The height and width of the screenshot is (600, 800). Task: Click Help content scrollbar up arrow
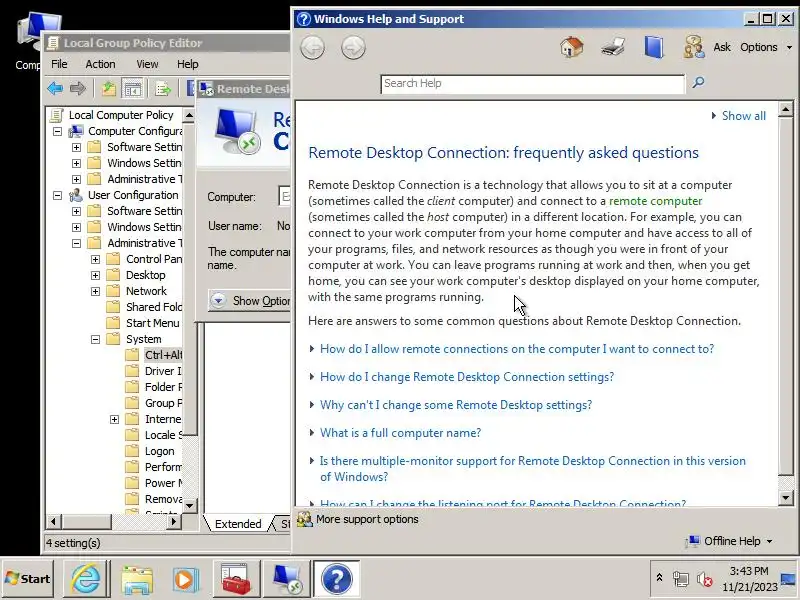pos(786,109)
